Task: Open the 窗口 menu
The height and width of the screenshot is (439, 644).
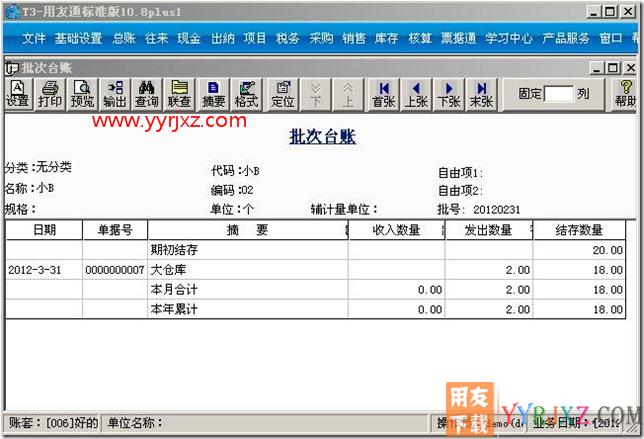Action: (611, 38)
